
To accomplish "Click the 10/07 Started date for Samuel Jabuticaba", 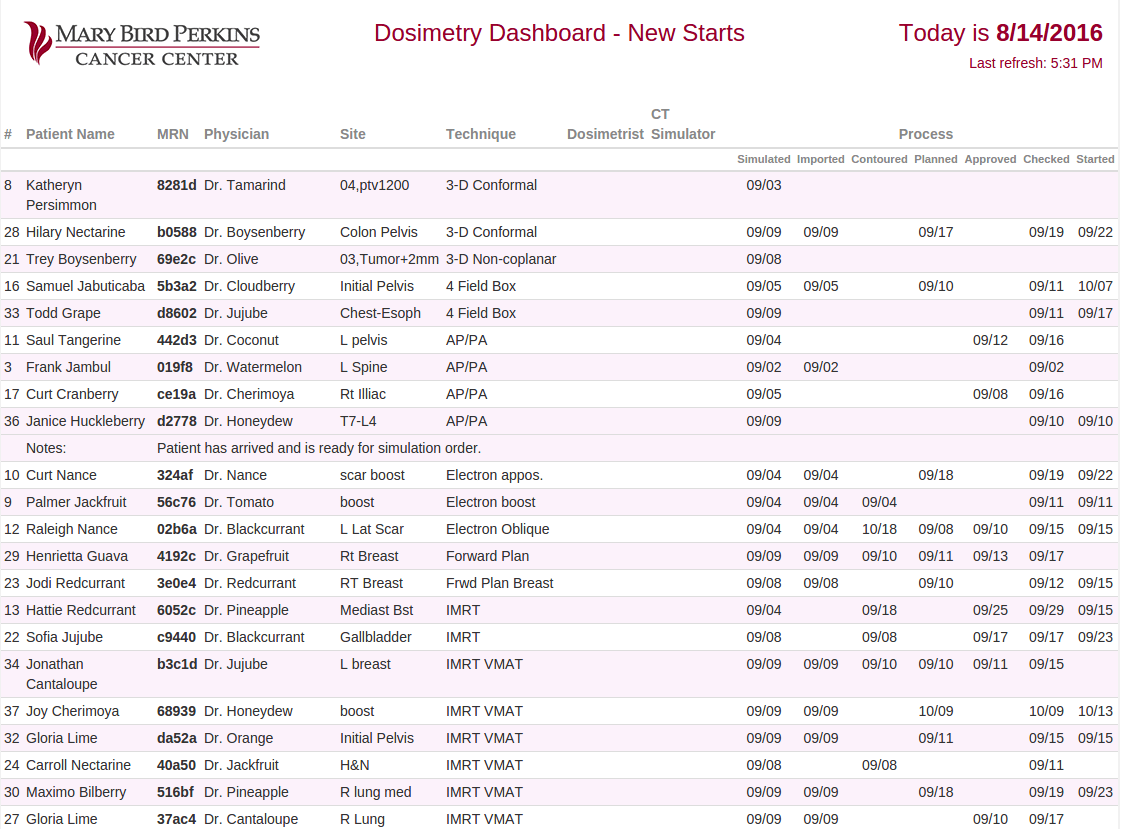I will (x=1095, y=286).
